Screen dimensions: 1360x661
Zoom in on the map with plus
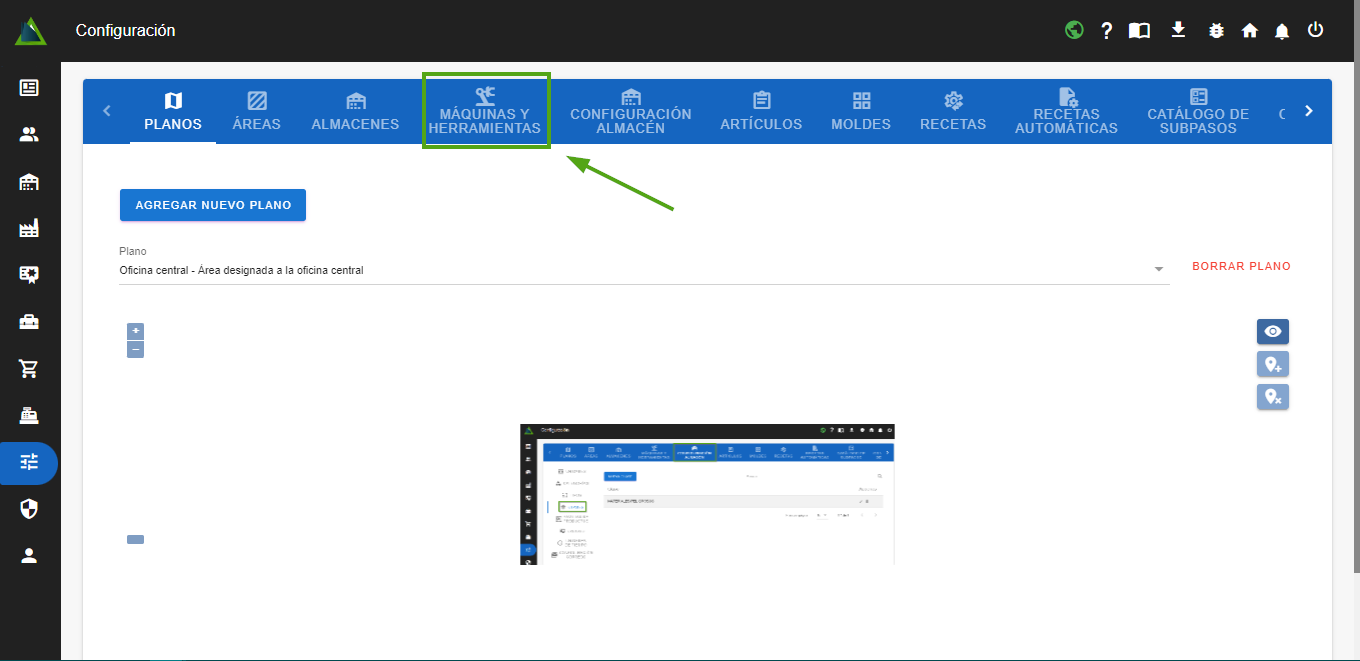(136, 331)
